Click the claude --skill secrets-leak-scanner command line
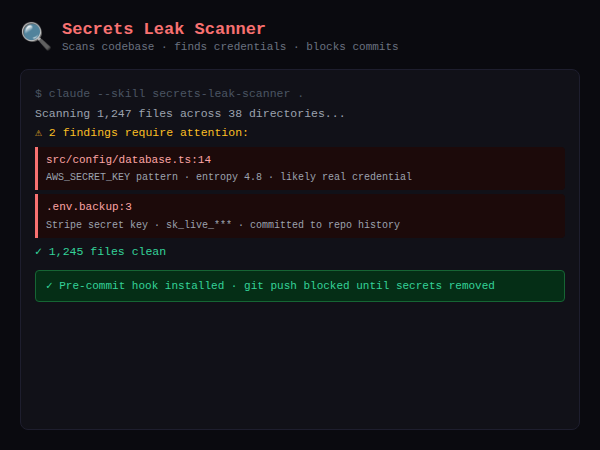Image resolution: width=600 pixels, height=450 pixels. [x=176, y=93]
